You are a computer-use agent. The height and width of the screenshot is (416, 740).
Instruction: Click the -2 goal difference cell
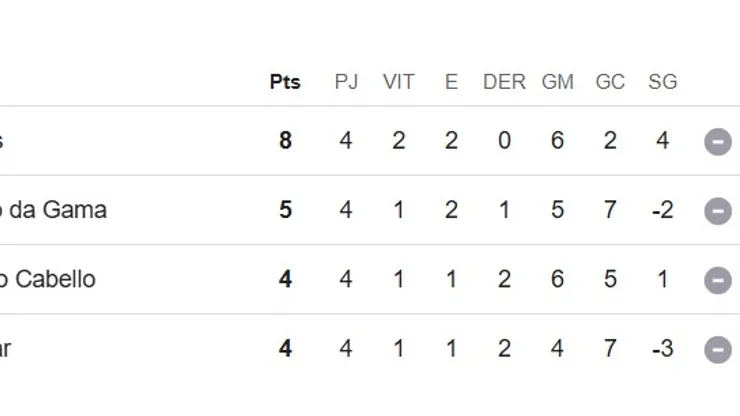pyautogui.click(x=662, y=210)
